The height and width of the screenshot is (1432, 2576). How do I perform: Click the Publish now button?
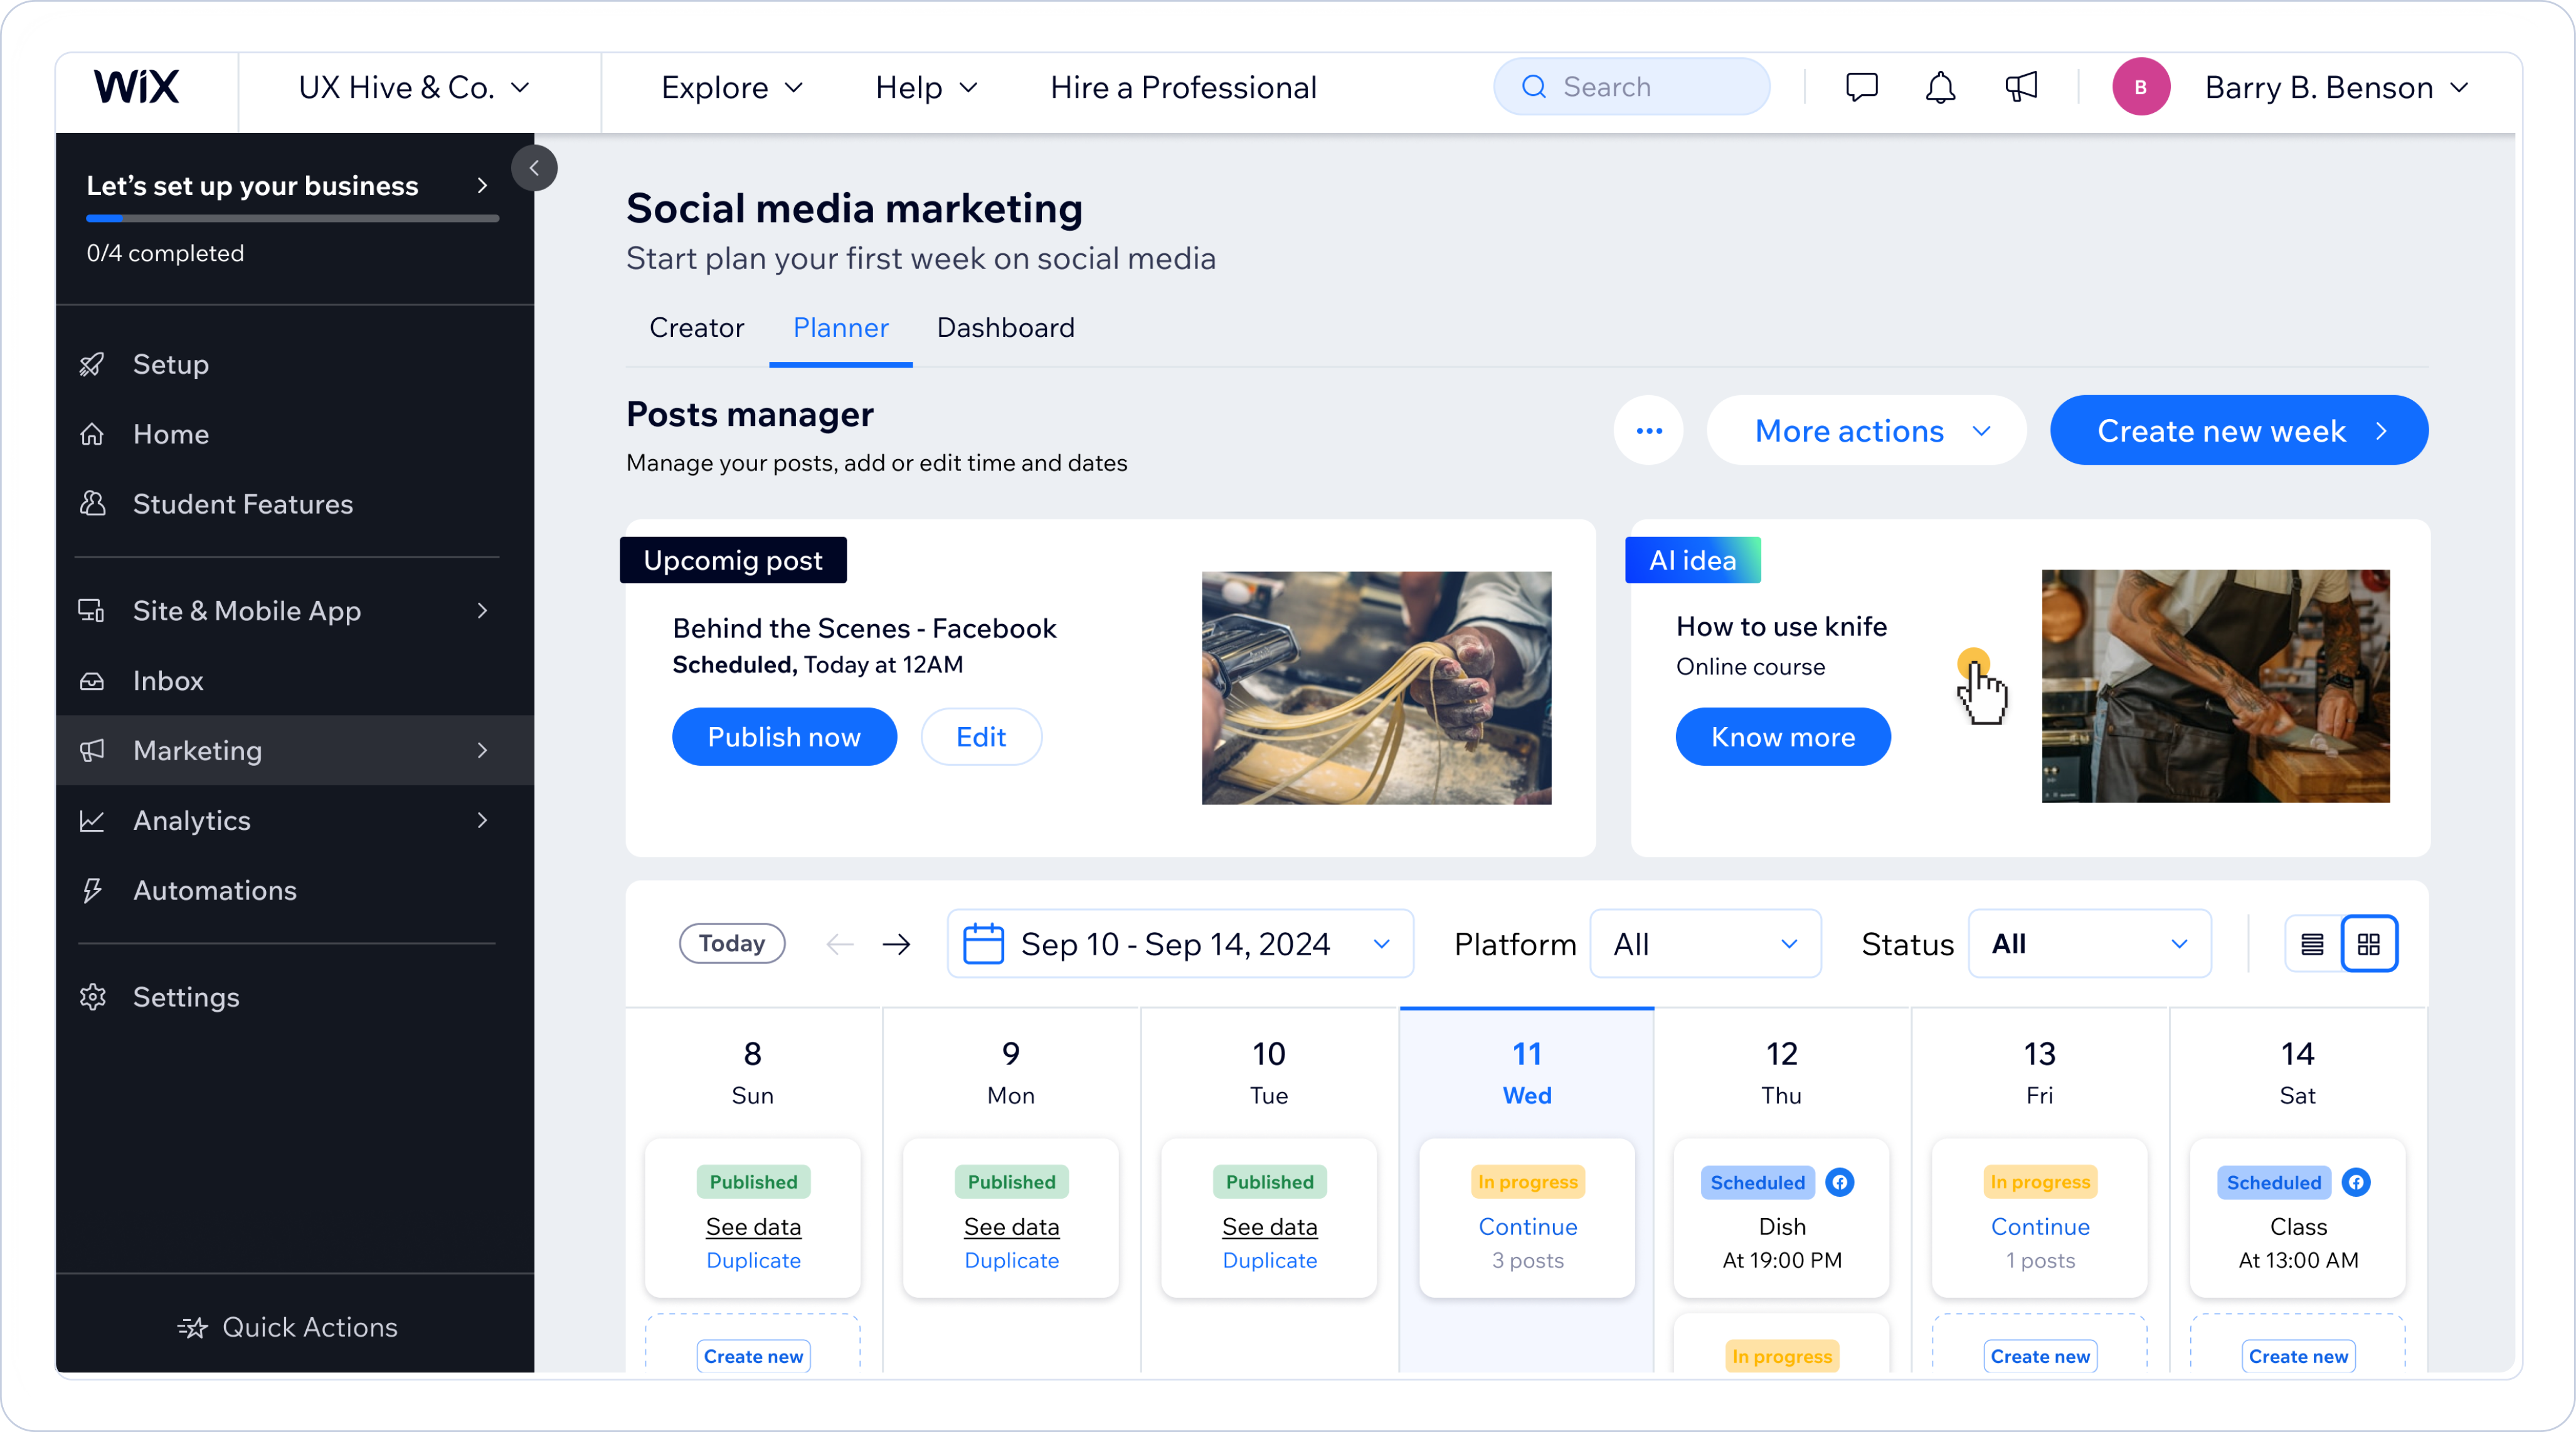pyautogui.click(x=784, y=737)
